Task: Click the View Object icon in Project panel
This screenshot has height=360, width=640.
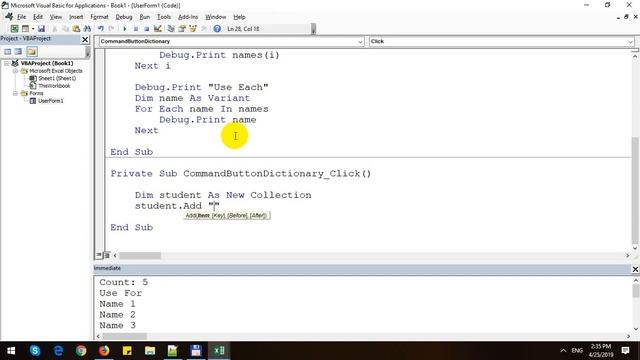Action: (18, 51)
